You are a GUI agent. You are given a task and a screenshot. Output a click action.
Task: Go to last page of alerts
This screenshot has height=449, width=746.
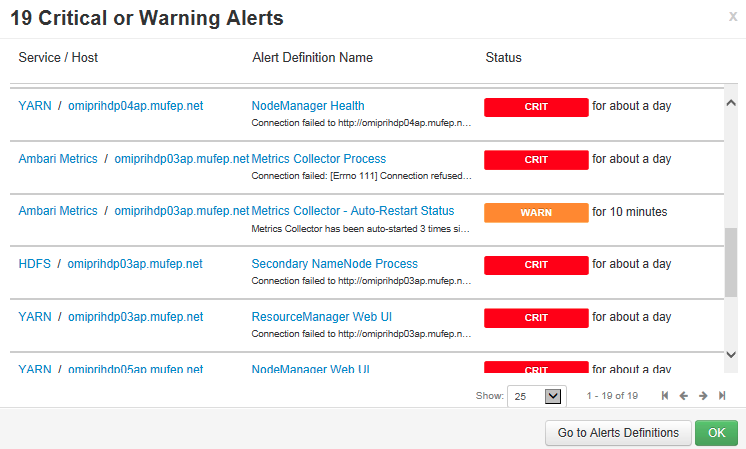(720, 396)
